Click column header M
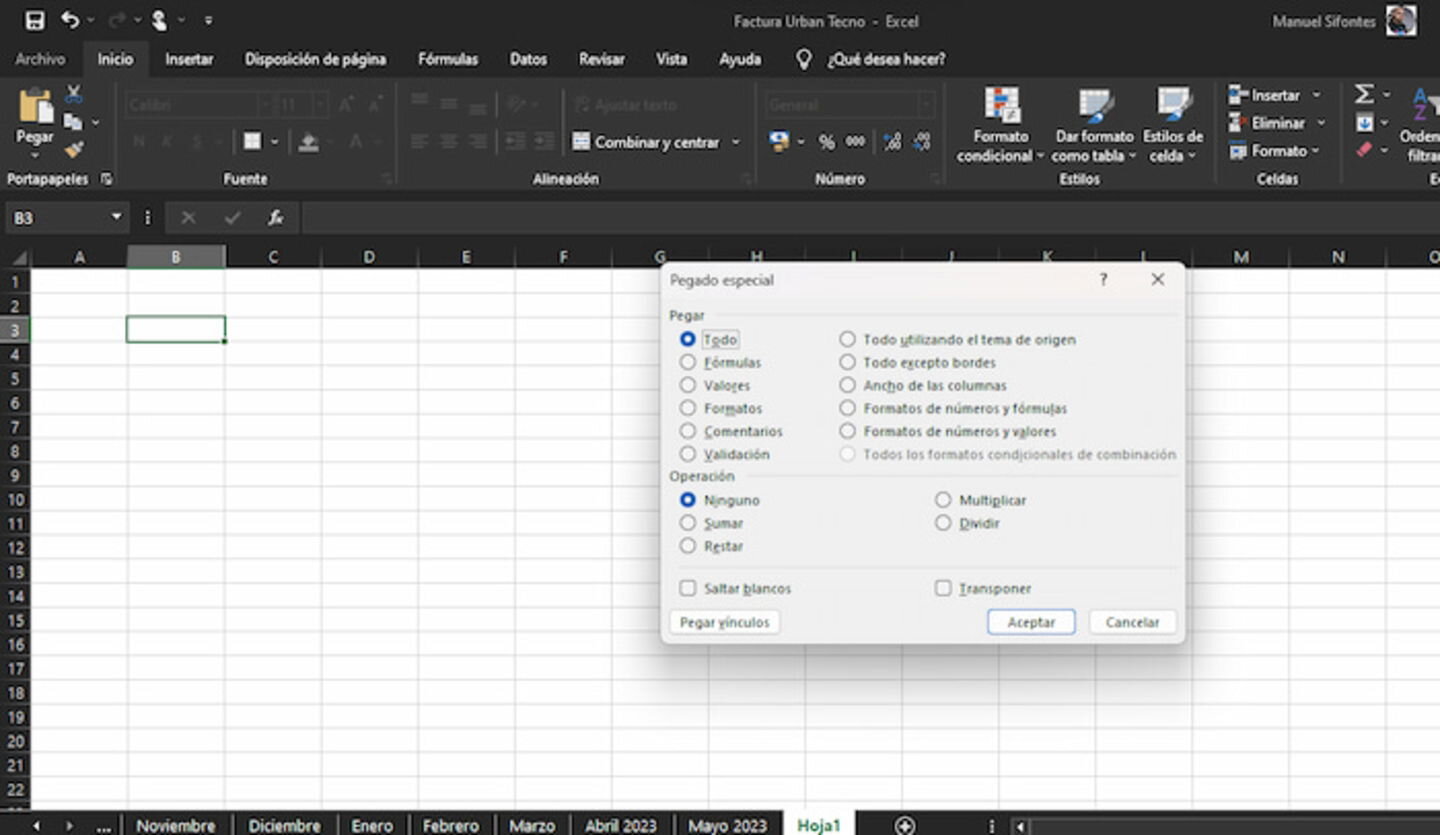This screenshot has height=835, width=1440. click(x=1240, y=257)
